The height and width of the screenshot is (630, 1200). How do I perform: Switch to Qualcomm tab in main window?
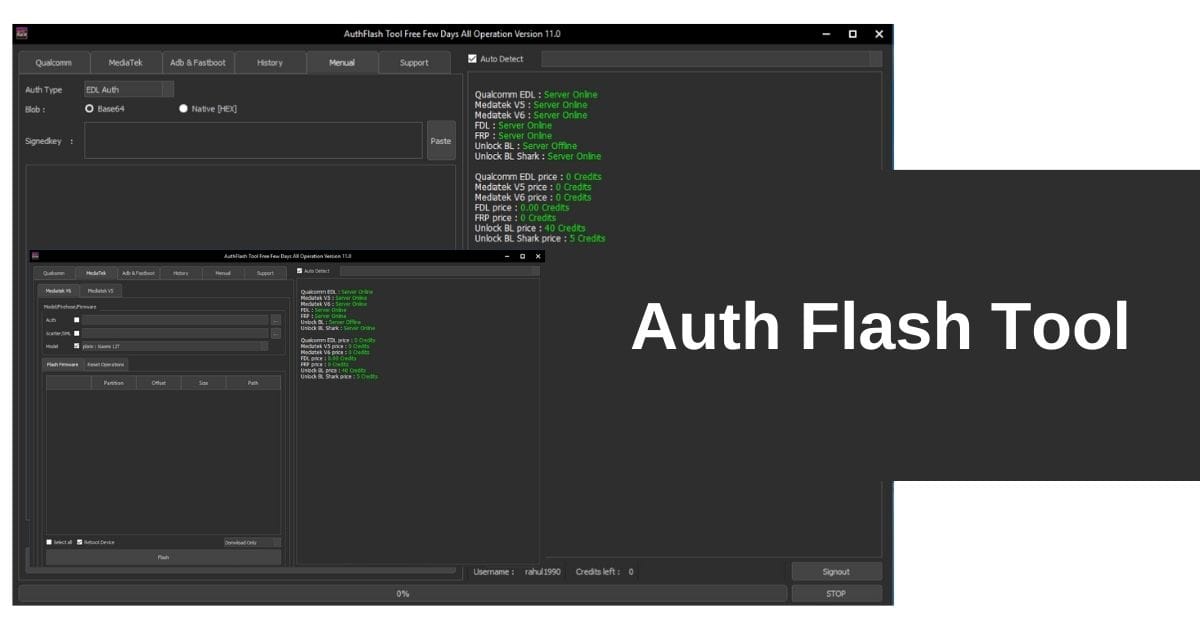54,62
